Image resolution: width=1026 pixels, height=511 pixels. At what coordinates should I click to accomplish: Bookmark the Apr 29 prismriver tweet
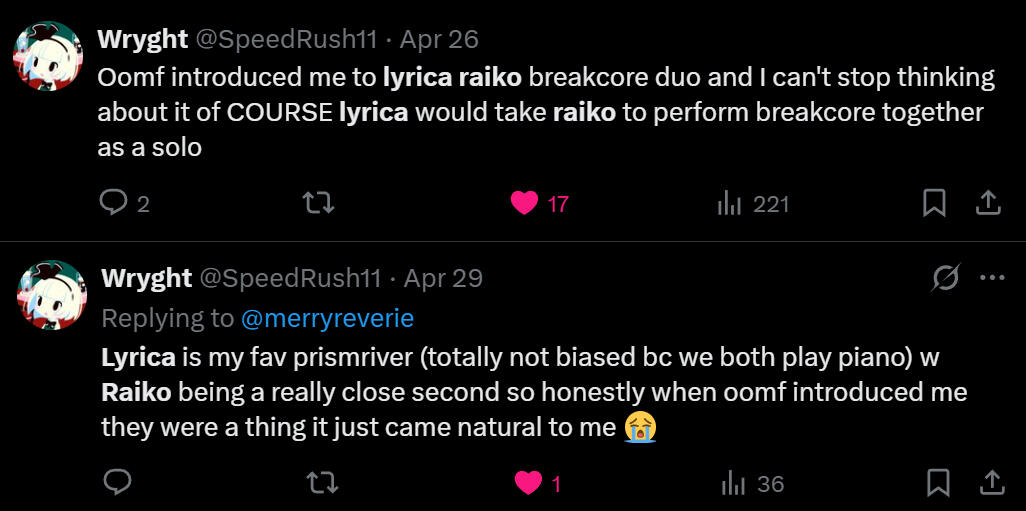(937, 484)
